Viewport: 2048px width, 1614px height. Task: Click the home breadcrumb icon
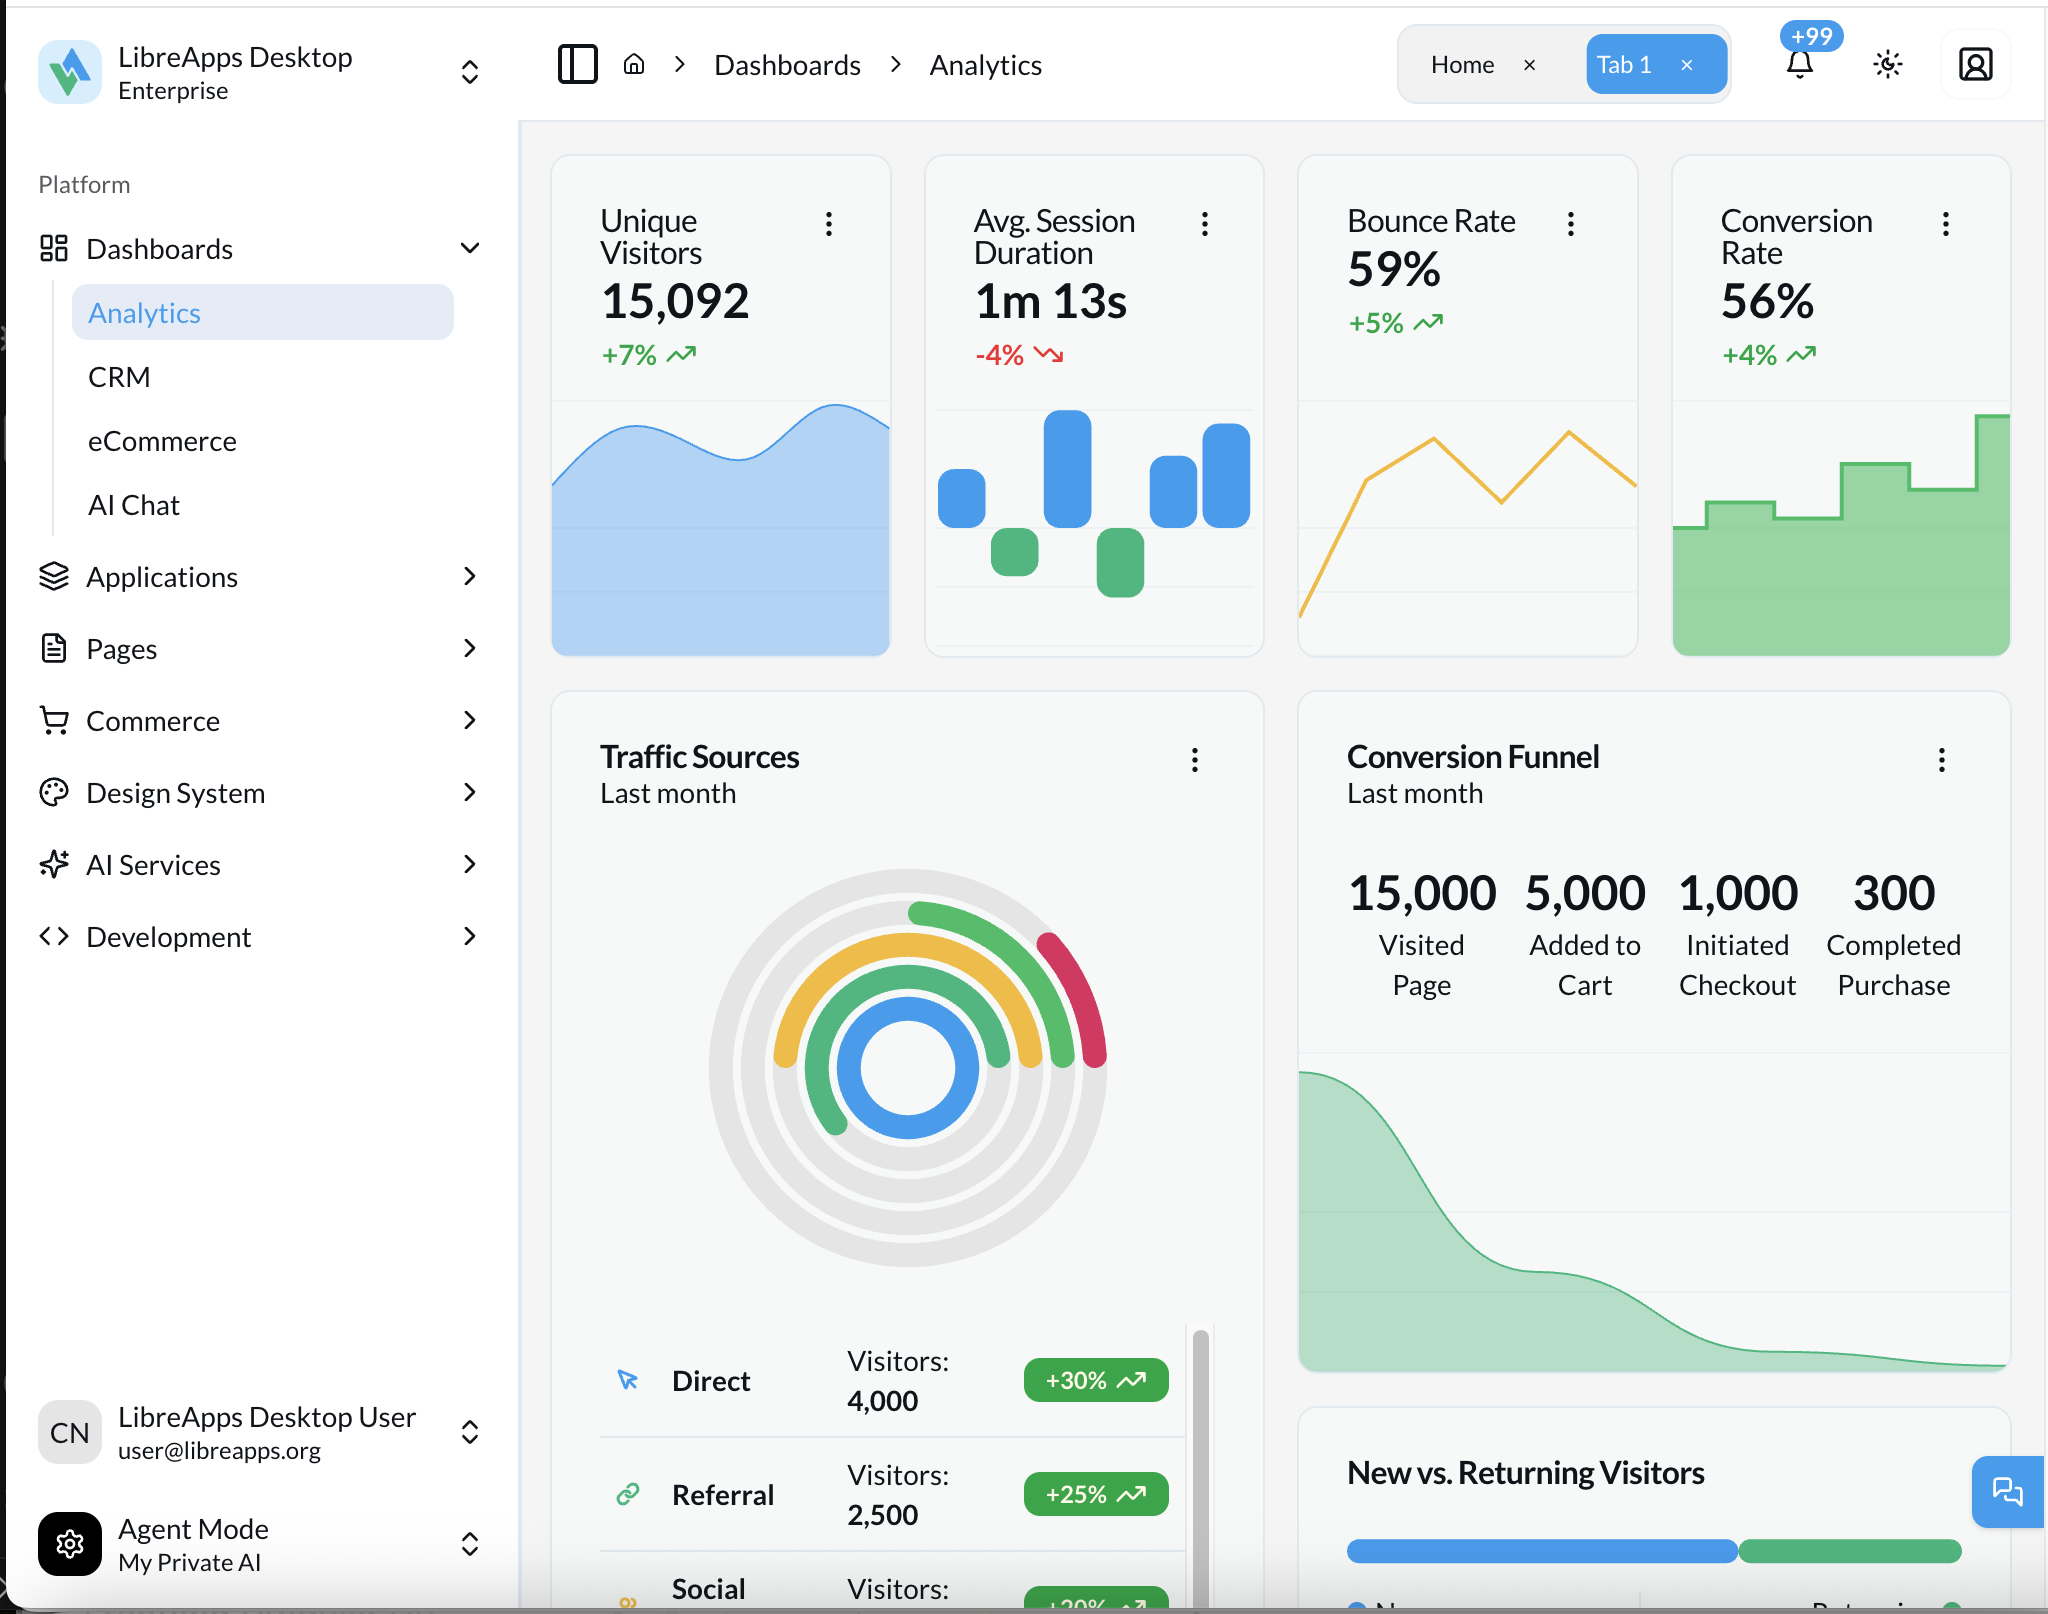click(634, 65)
